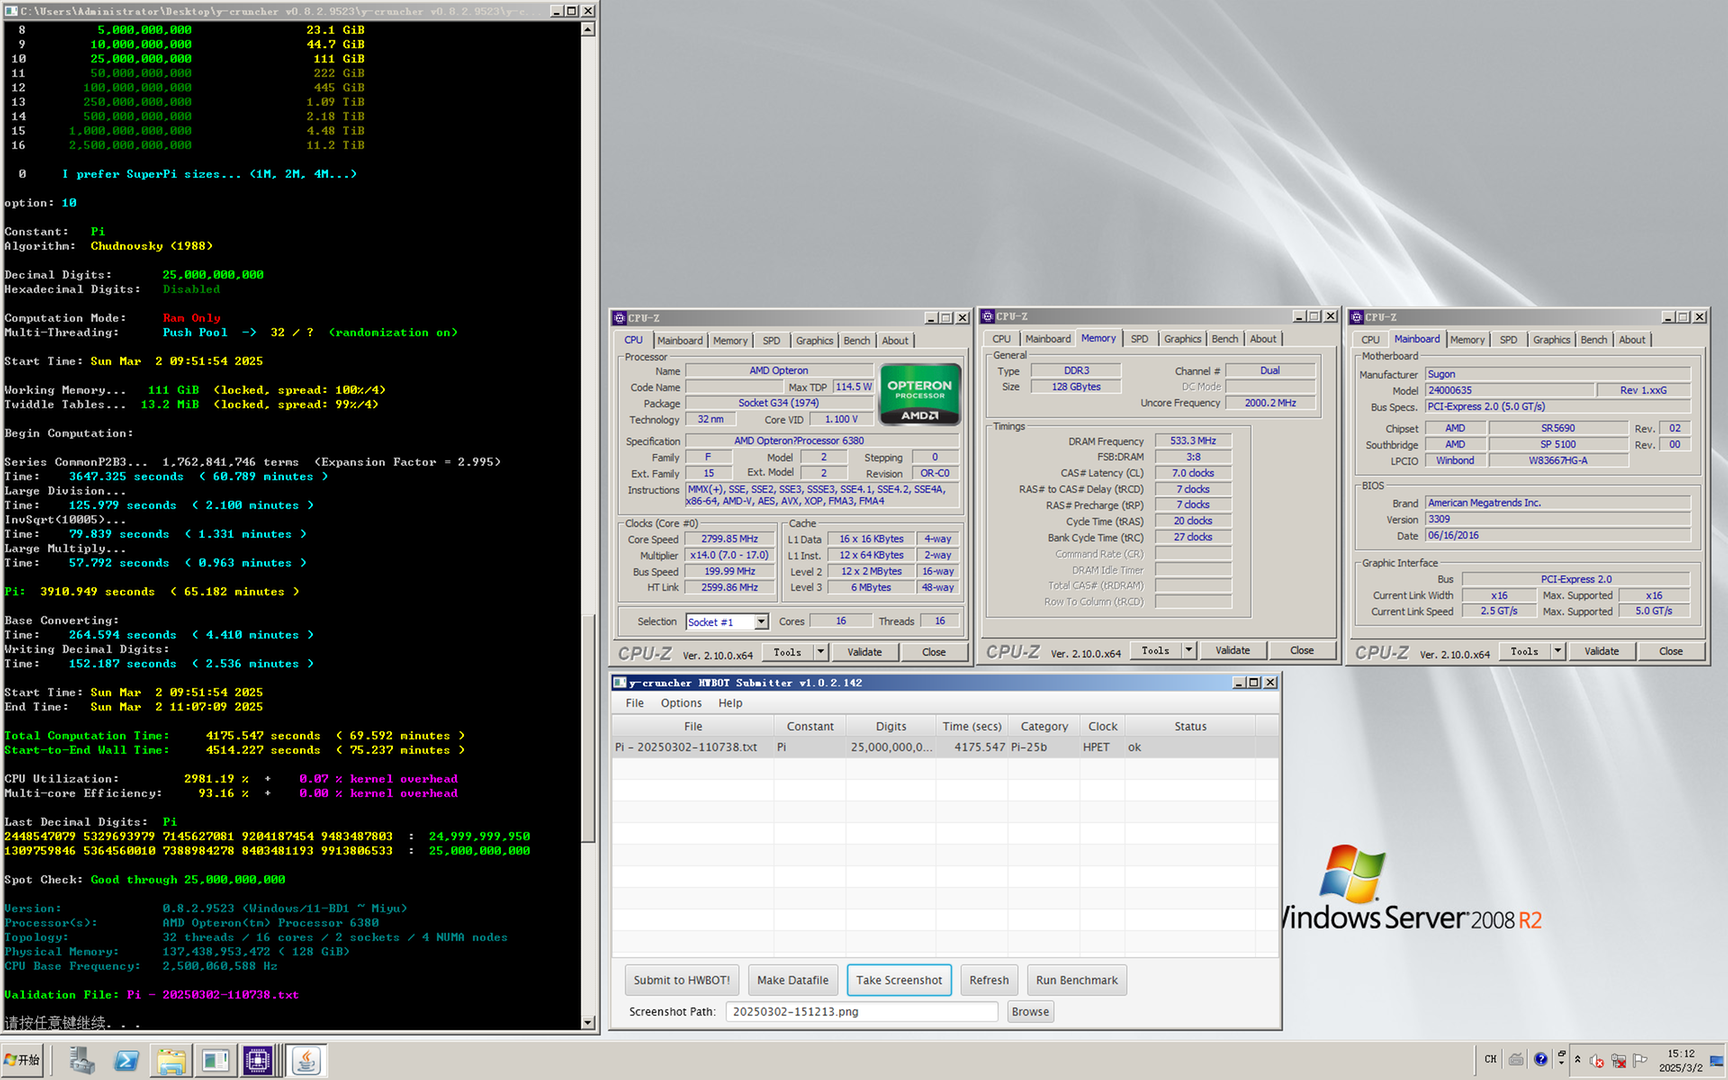Select the Pi - 20250302-110738.txt result row

(946, 747)
